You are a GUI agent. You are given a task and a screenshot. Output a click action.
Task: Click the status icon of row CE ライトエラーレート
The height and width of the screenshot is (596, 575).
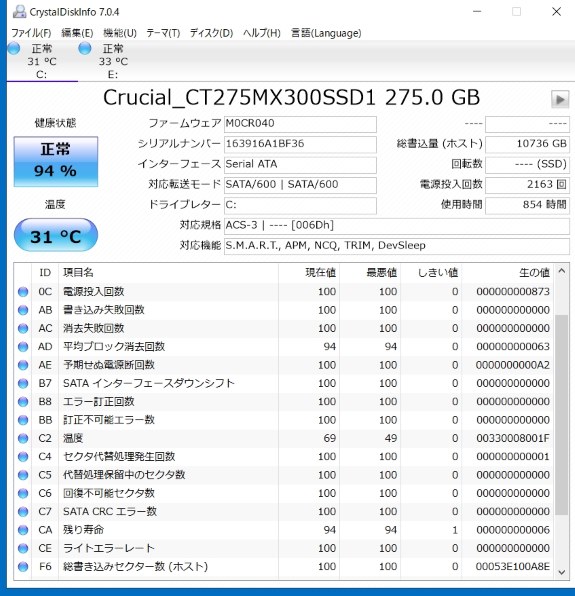pyautogui.click(x=23, y=548)
